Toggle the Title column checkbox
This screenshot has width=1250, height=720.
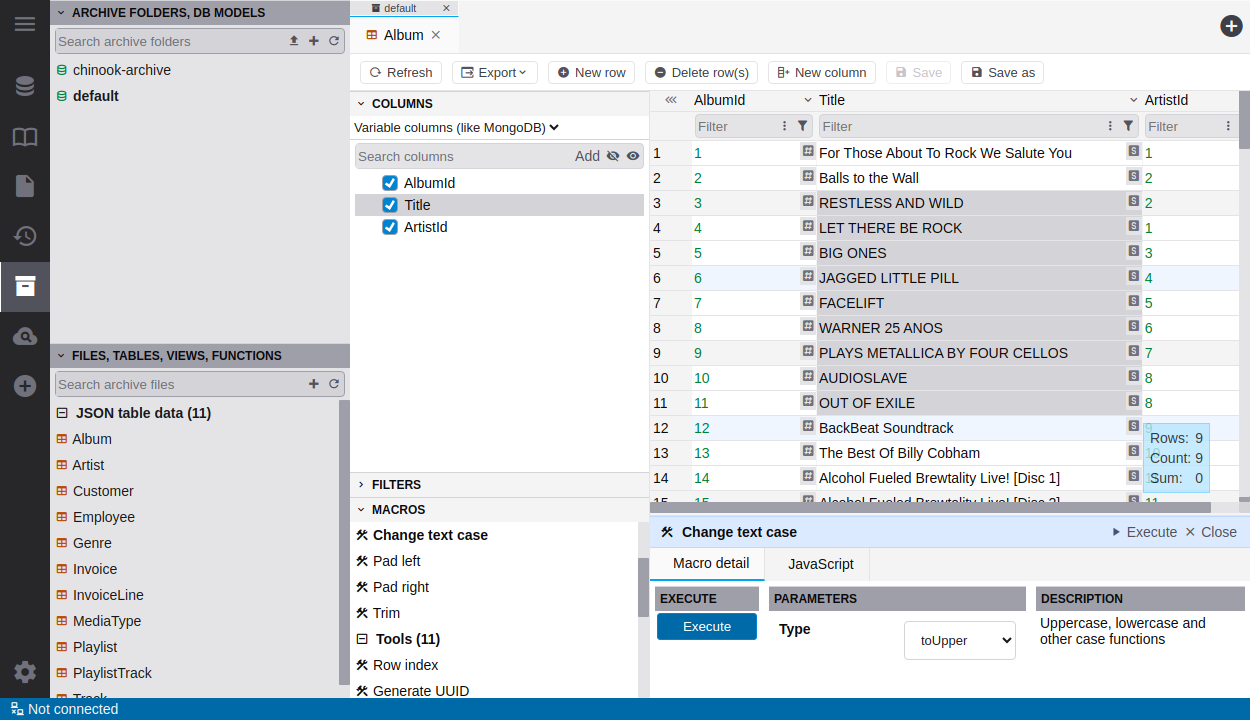click(390, 205)
